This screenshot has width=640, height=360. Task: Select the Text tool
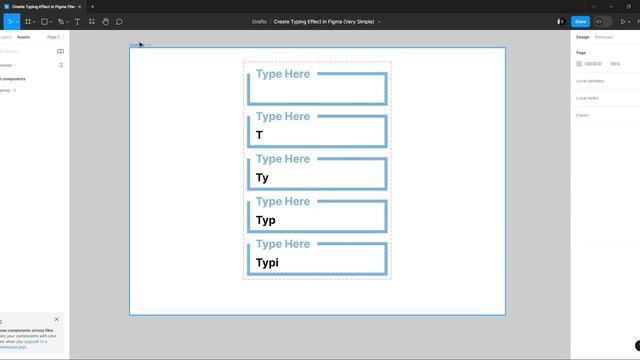77,22
